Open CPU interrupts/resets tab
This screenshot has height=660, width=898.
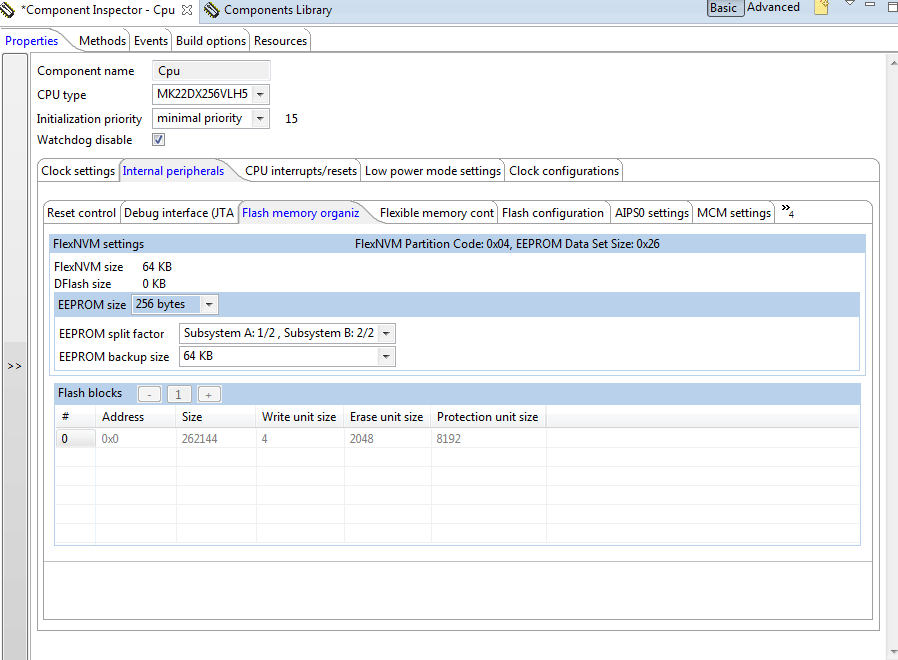[301, 171]
